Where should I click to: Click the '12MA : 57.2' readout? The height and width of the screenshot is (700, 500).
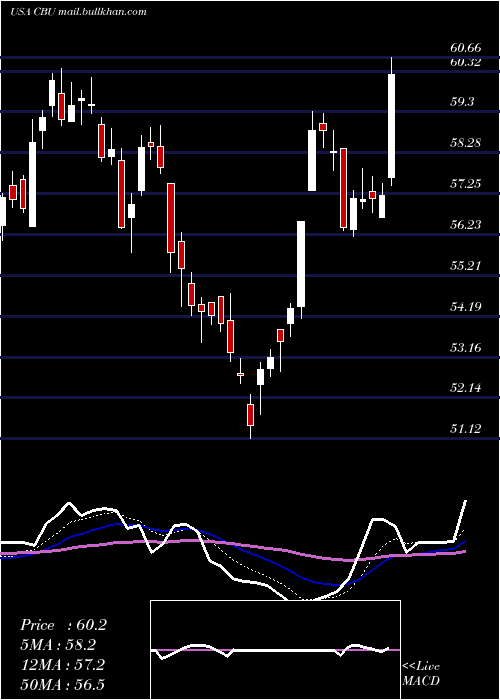point(62,665)
